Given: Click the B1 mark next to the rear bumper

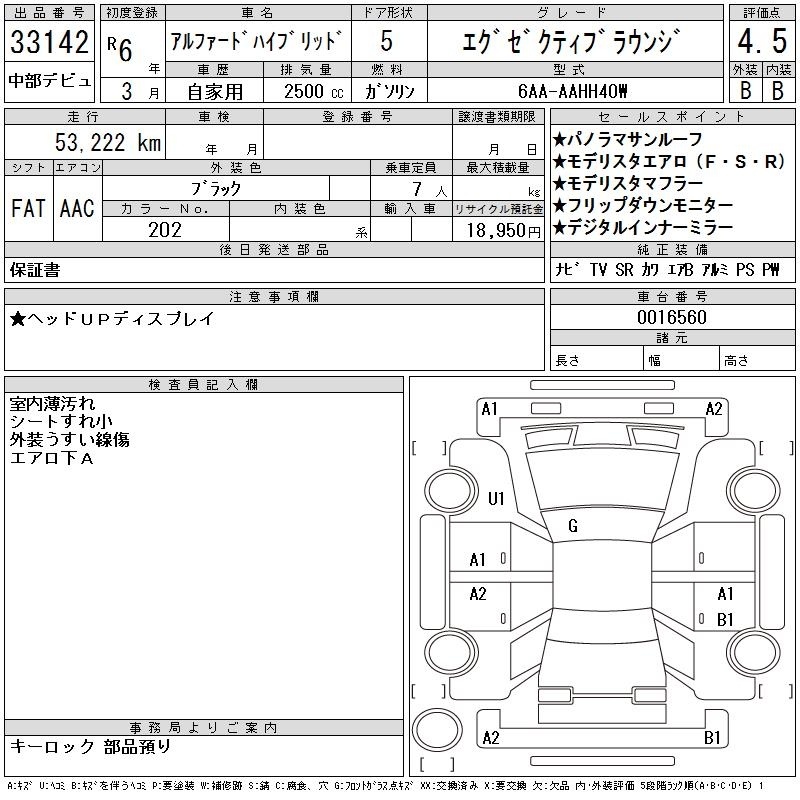Looking at the screenshot, I should pyautogui.click(x=712, y=738).
